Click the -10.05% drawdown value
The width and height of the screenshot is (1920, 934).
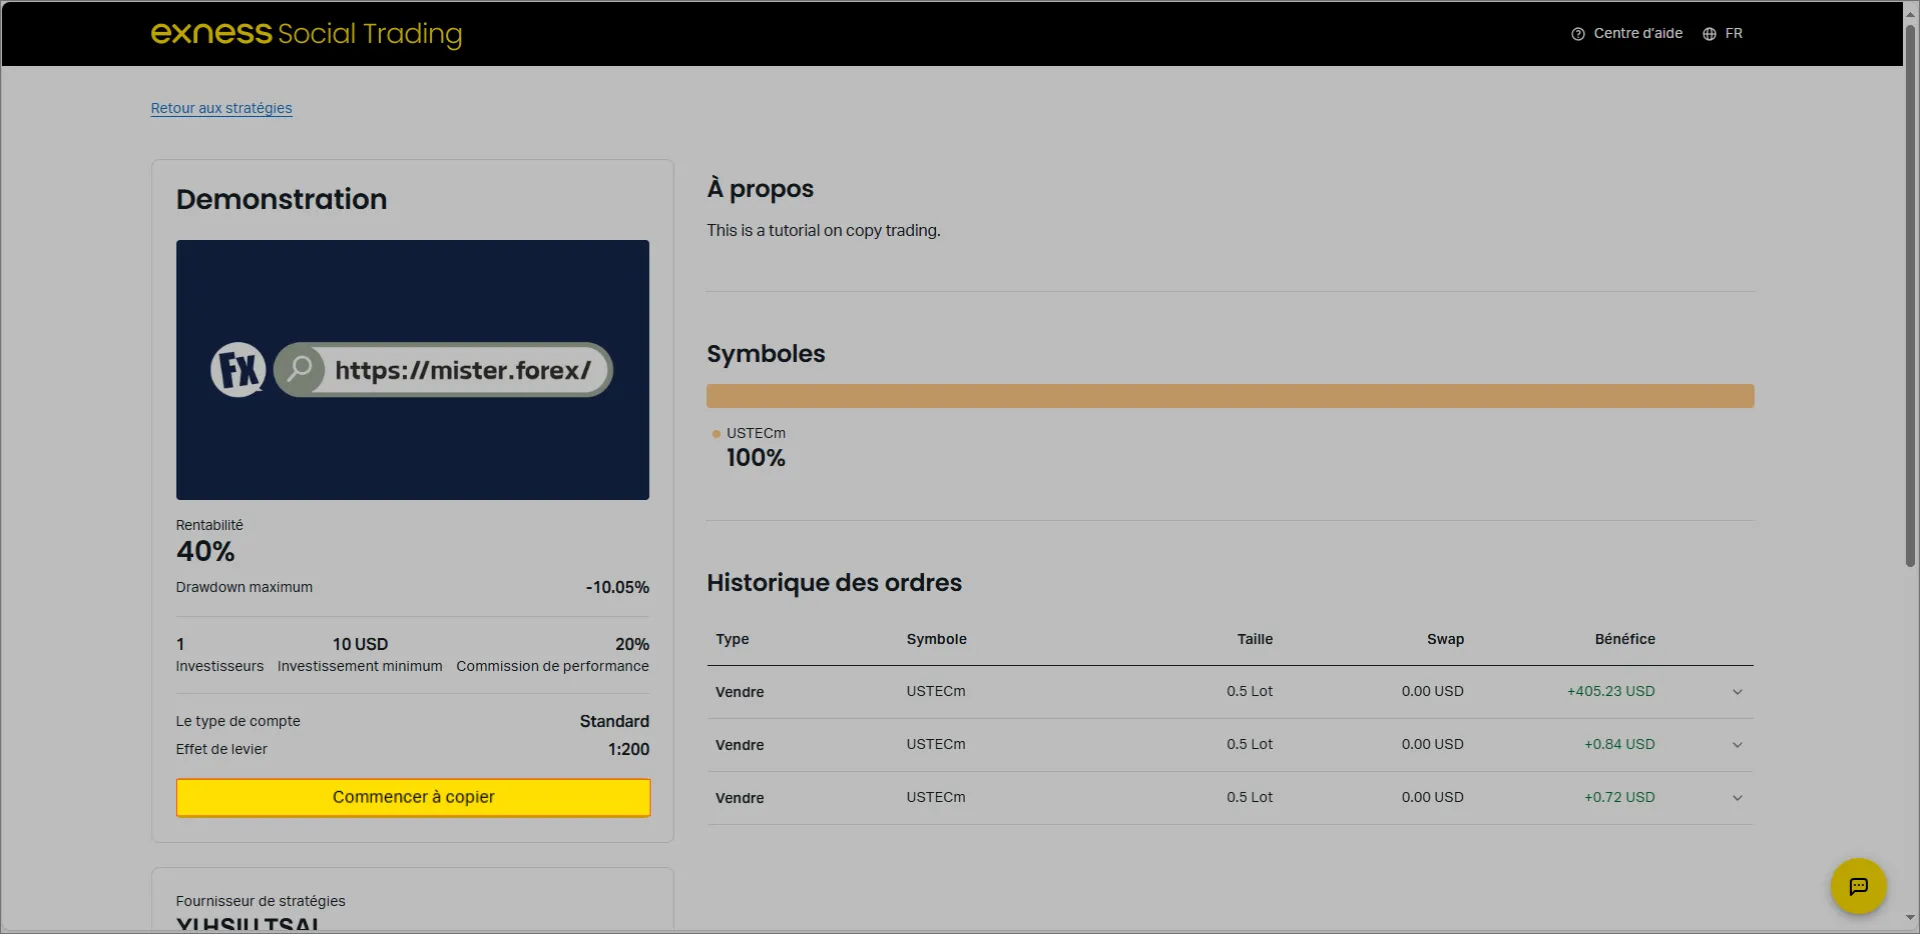617,587
